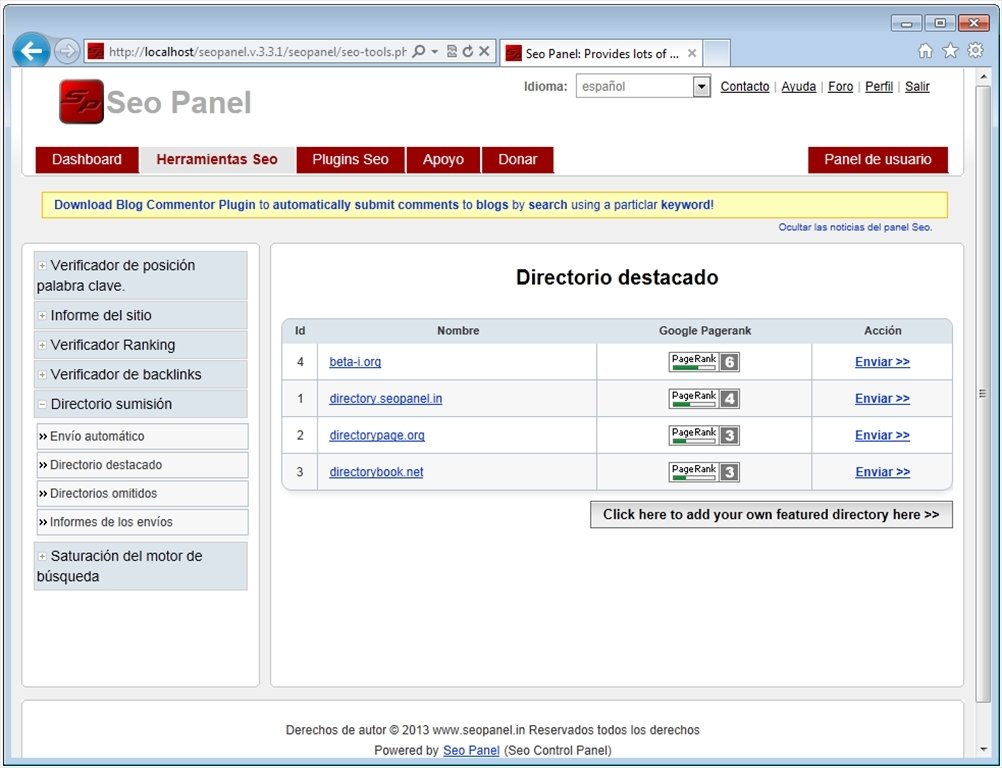Click the search magnifier in address bar

pyautogui.click(x=419, y=52)
